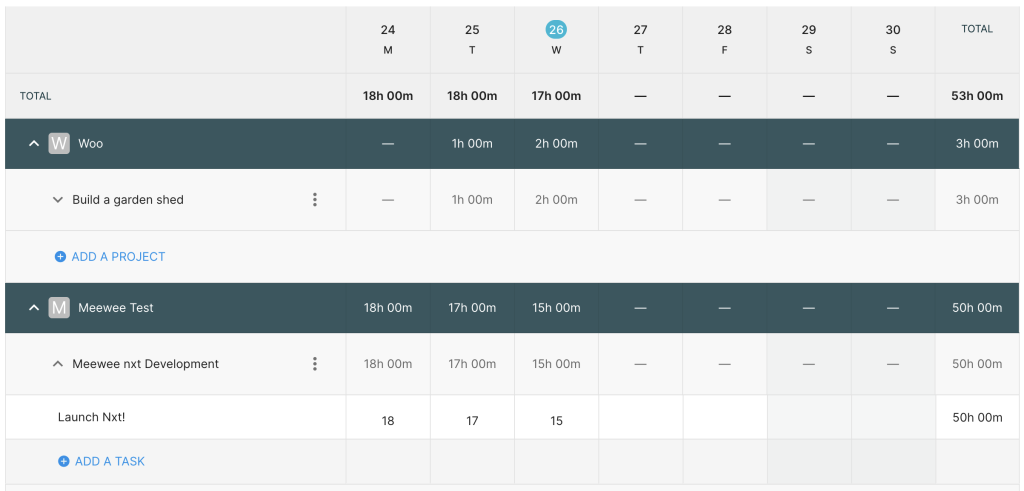The height and width of the screenshot is (491, 1024).
Task: Select the Launch Nxt! task name
Action: coord(91,417)
